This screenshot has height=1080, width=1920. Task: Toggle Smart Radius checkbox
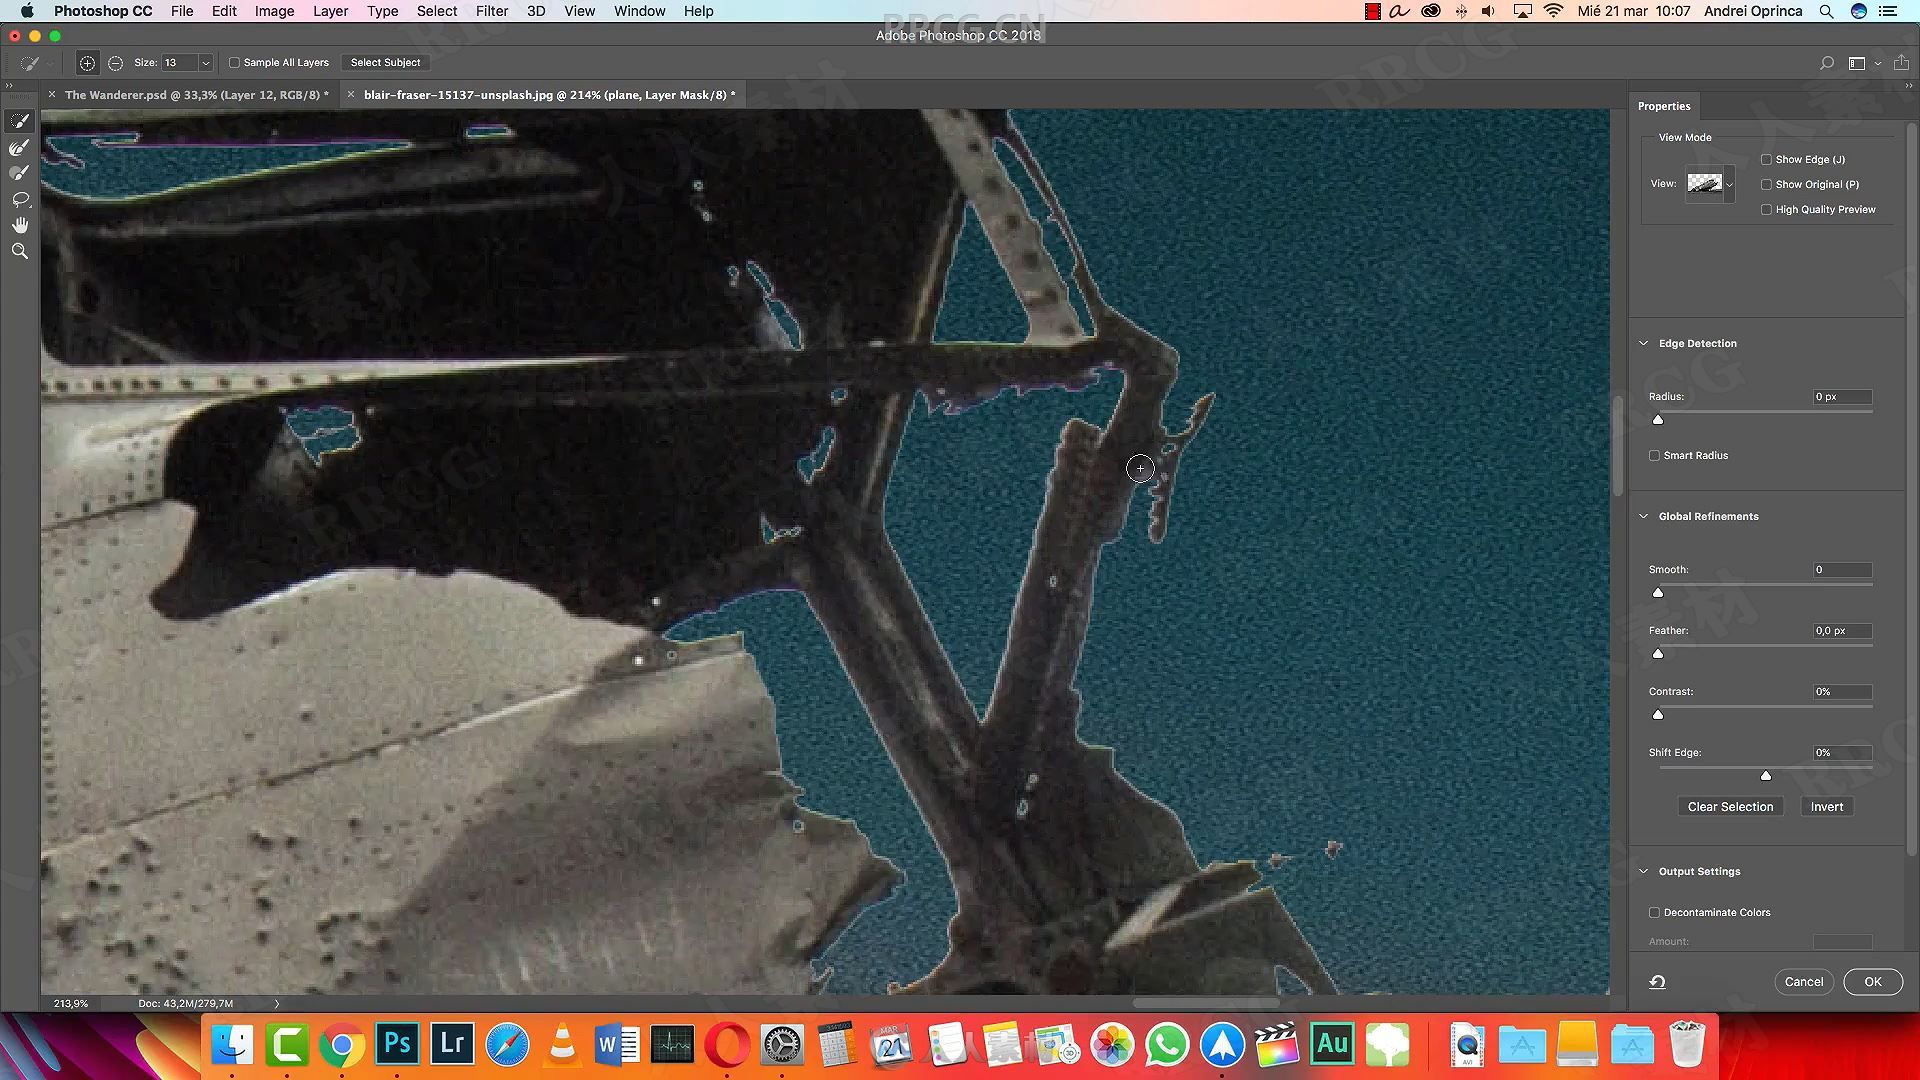tap(1655, 454)
